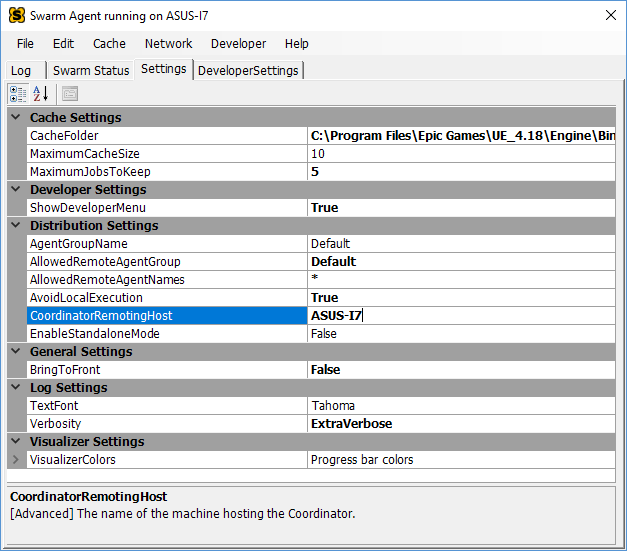Select the AgentGroupName property name
627x551 pixels.
(x=167, y=244)
